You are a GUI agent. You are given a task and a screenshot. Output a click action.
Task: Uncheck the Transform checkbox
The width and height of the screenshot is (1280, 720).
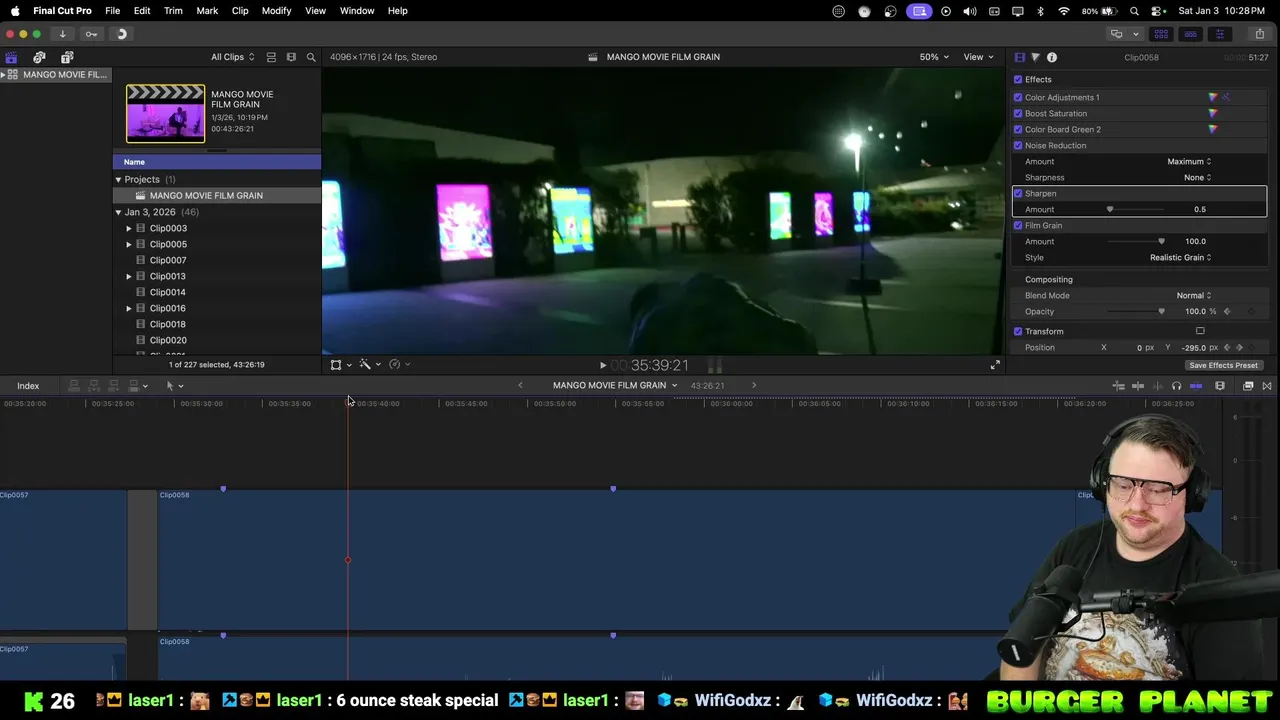click(1018, 331)
